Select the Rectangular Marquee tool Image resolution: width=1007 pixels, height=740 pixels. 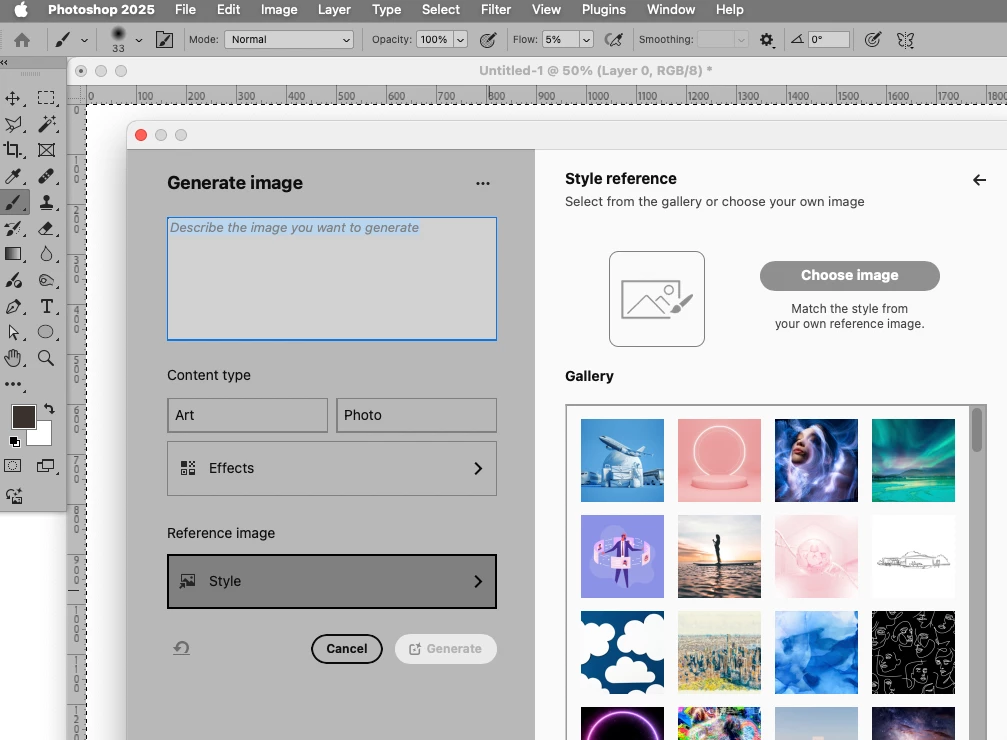46,98
